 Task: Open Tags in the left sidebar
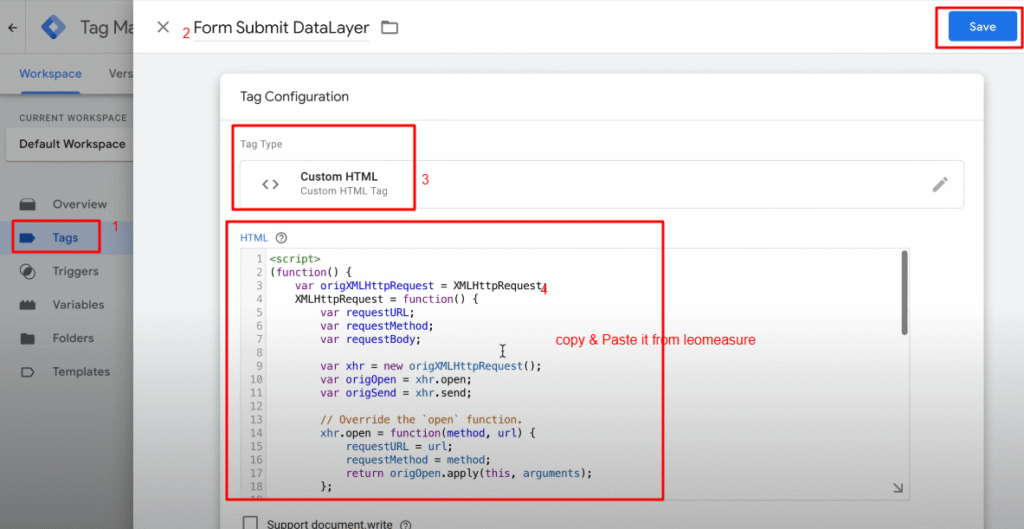tap(66, 238)
